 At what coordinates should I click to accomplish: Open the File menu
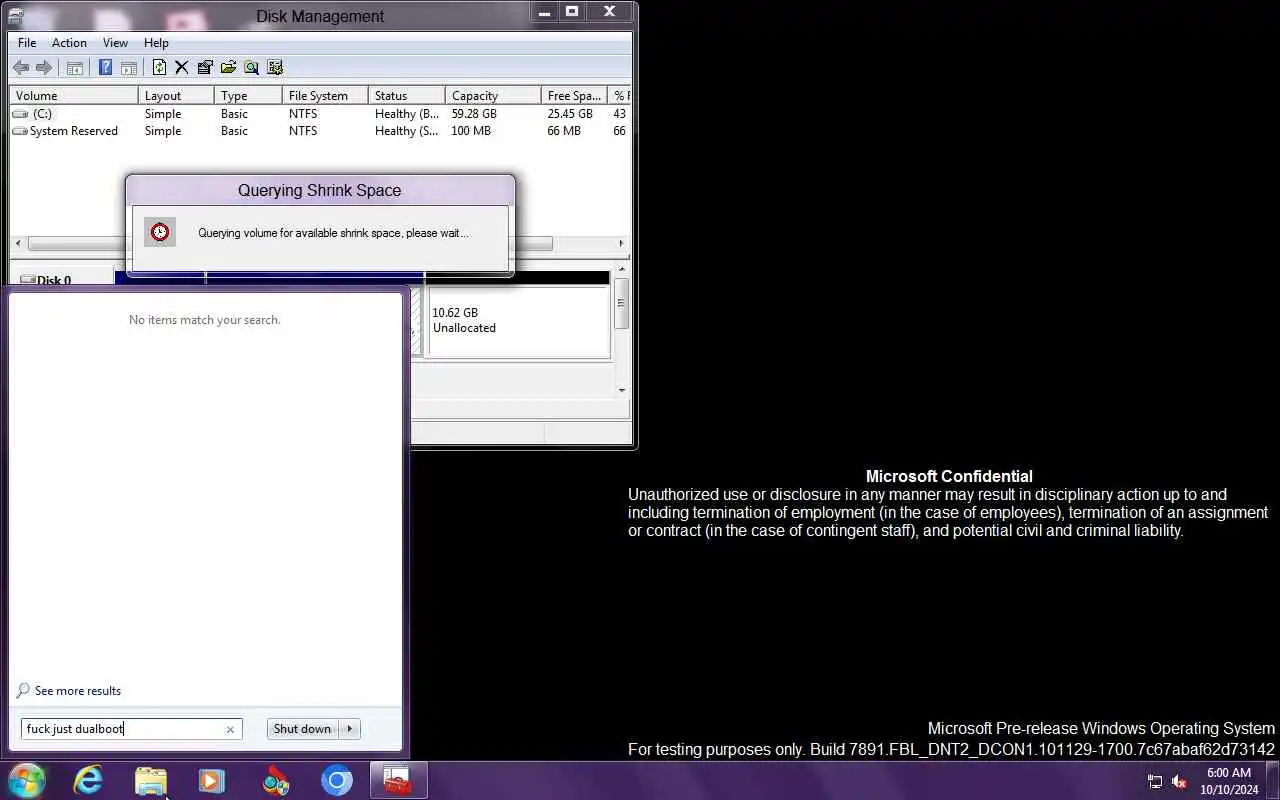[x=27, y=43]
